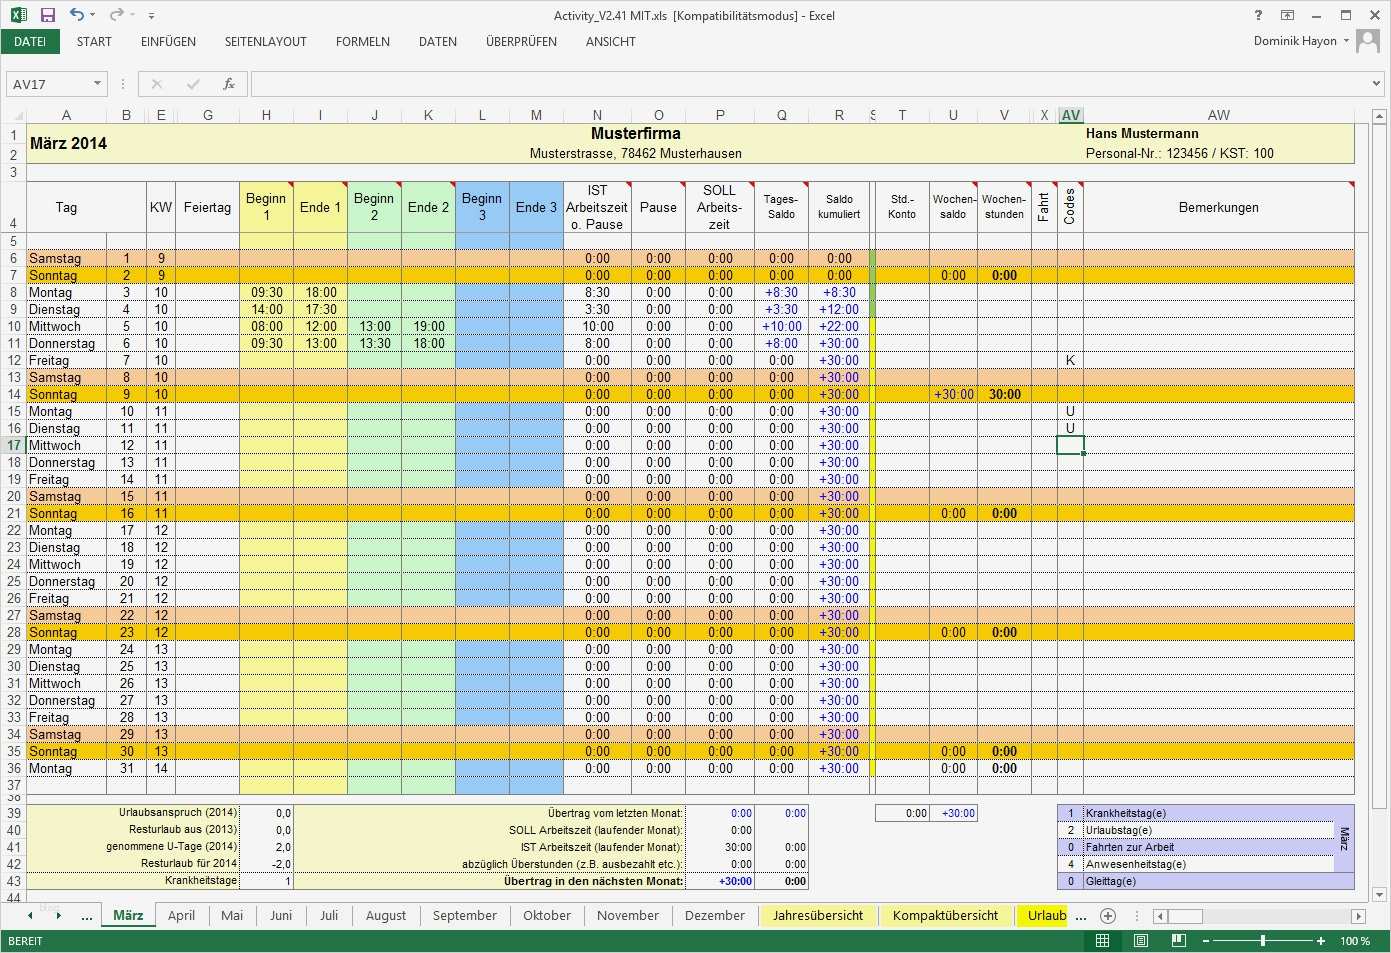Open the Jahresübersicht sheet tab
The image size is (1391, 953).
click(818, 915)
